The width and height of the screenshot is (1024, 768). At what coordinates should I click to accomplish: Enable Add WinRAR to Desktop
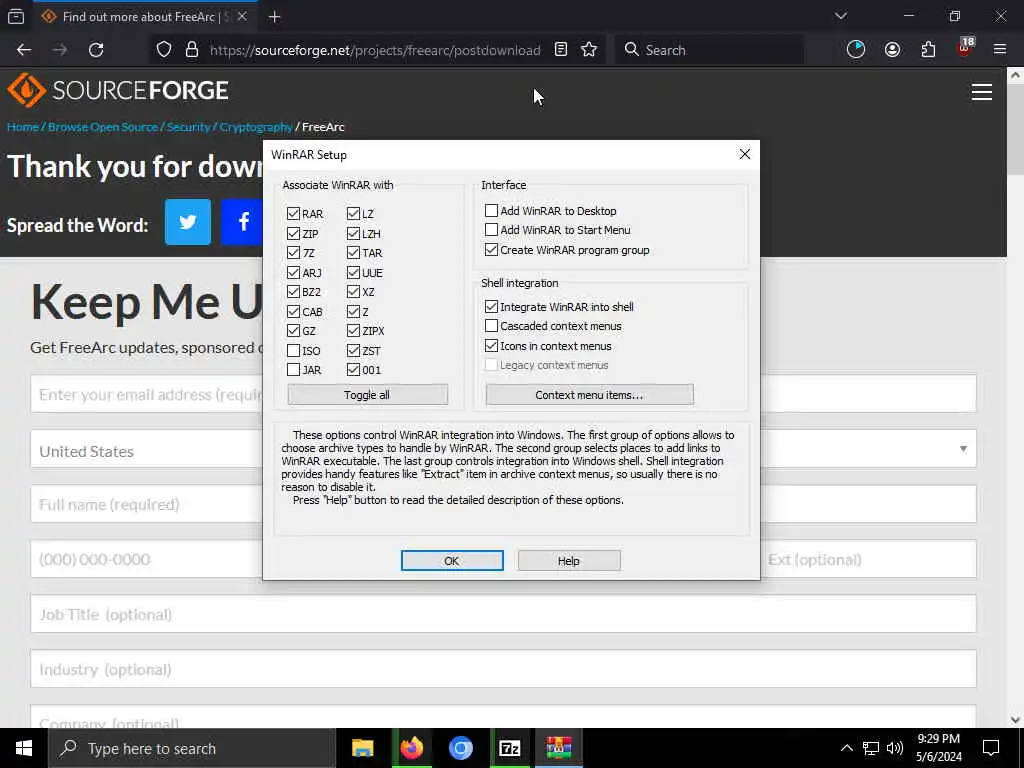(x=491, y=210)
